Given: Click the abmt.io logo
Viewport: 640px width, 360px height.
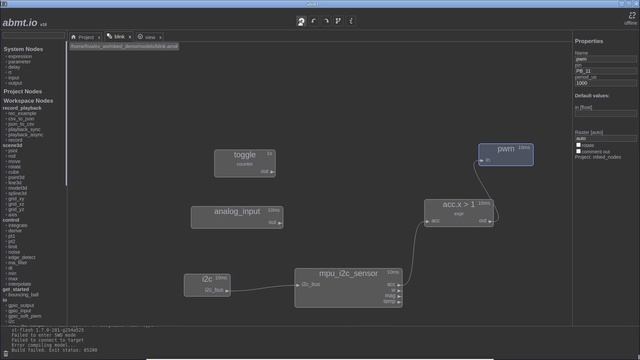Looking at the screenshot, I should (x=20, y=23).
